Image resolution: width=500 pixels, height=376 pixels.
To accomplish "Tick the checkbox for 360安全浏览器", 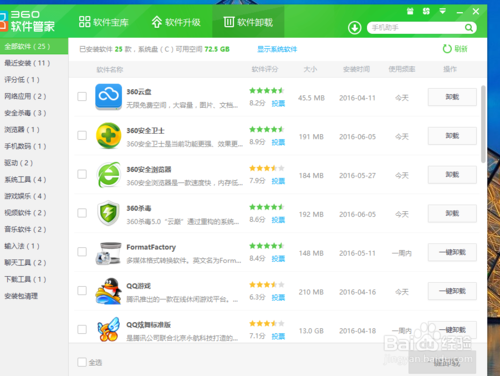I will click(x=82, y=174).
